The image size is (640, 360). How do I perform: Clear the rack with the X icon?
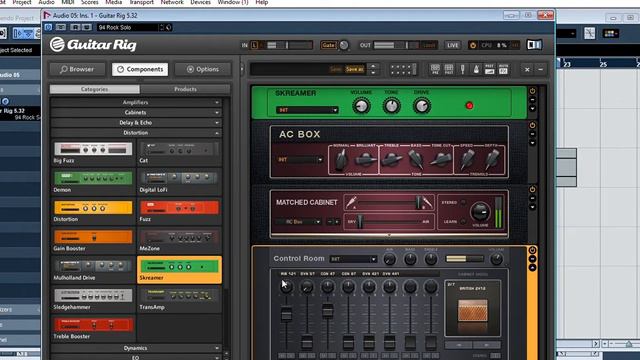coord(527,69)
